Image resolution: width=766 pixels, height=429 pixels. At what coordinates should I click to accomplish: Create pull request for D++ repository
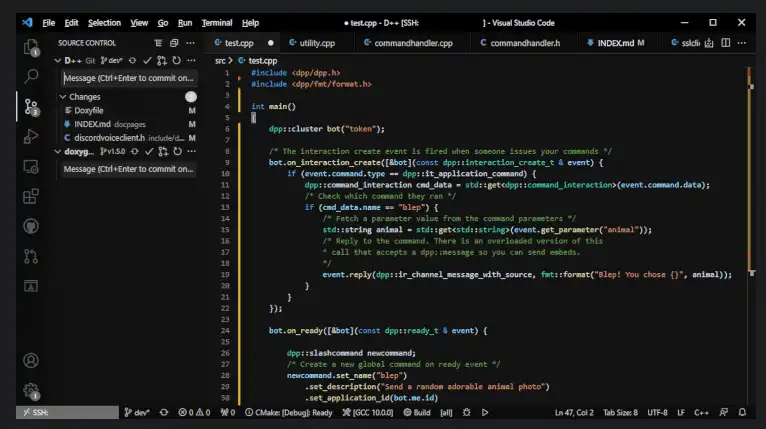coord(162,61)
